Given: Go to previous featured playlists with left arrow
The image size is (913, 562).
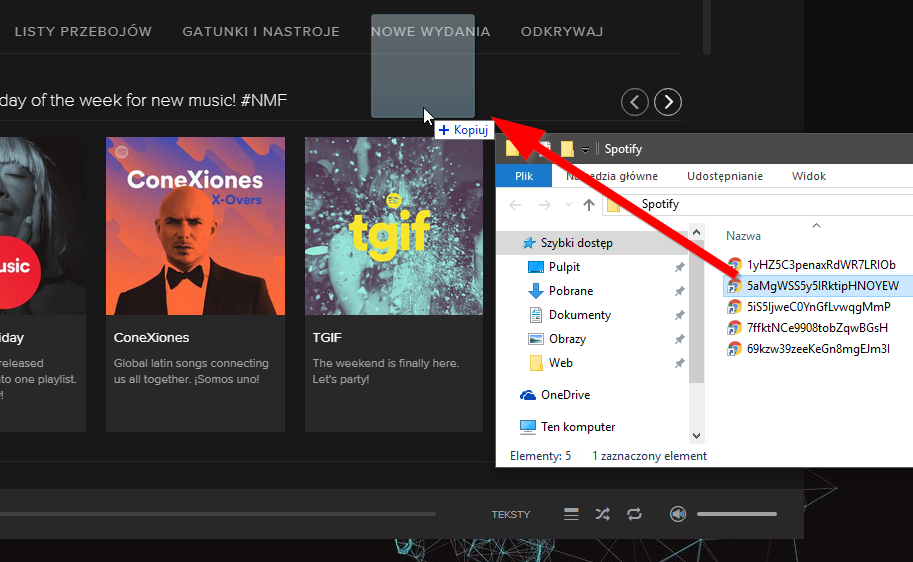Looking at the screenshot, I should tap(635, 102).
